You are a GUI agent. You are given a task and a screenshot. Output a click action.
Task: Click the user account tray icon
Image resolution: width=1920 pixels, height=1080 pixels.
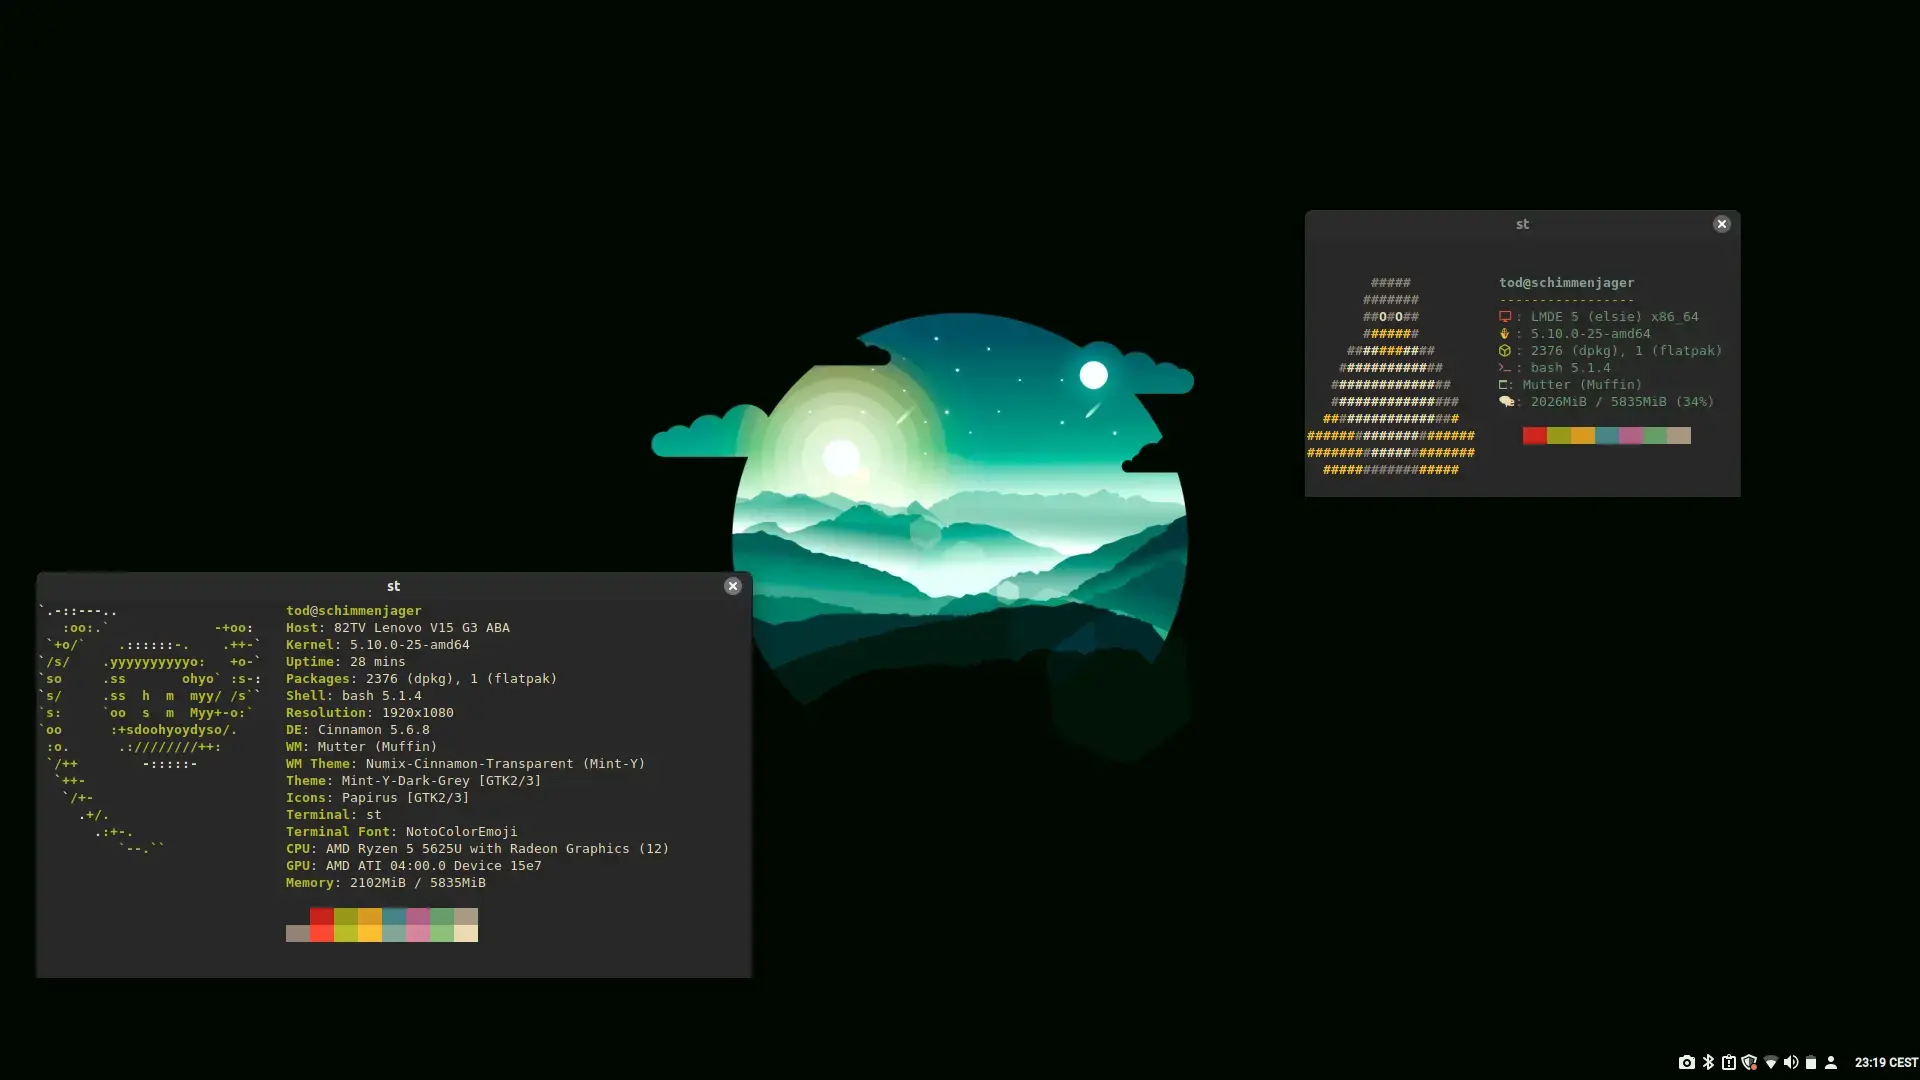[1831, 1062]
